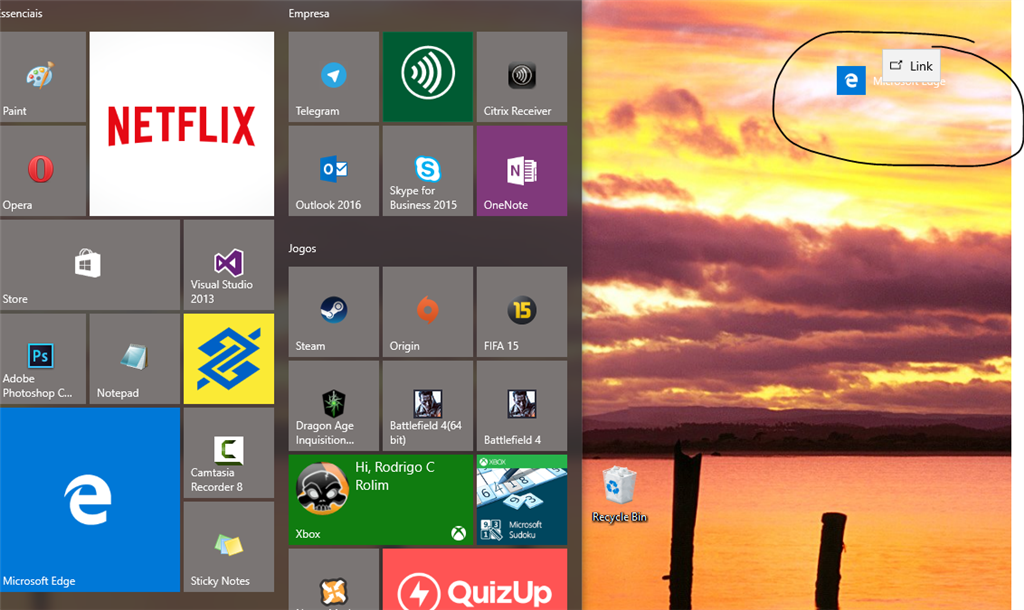Launch Battlefield 4(64 bit) tile

428,406
